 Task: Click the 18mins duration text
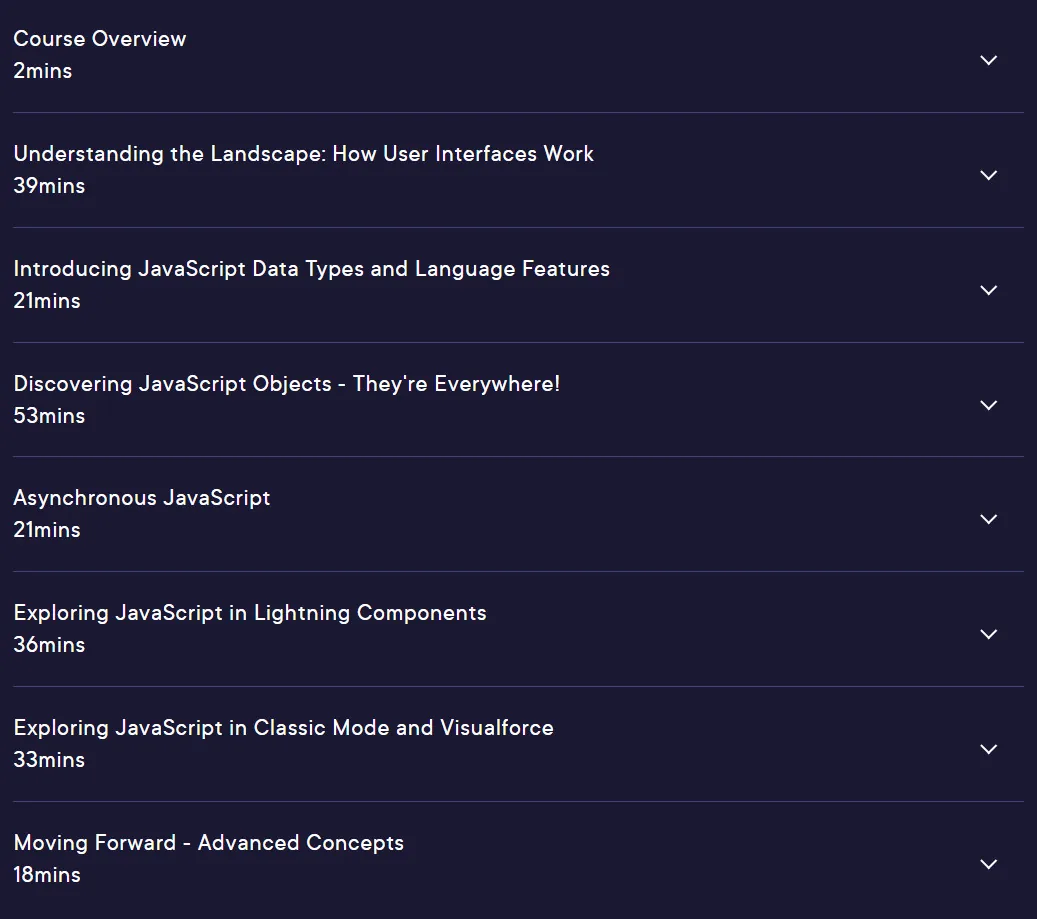(47, 875)
